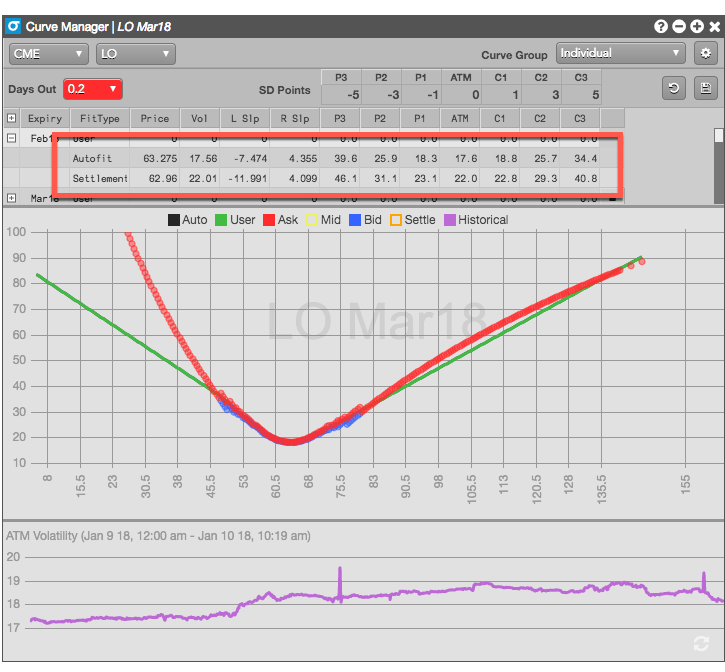Click the L Slp column header

coord(245,118)
